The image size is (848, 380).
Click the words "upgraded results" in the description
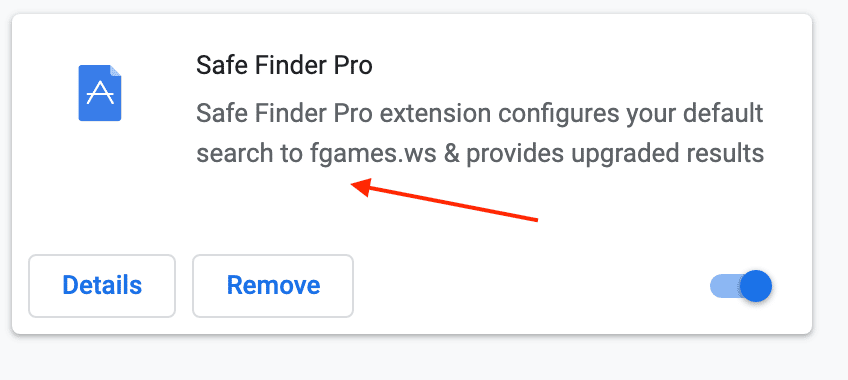pyautogui.click(x=667, y=155)
